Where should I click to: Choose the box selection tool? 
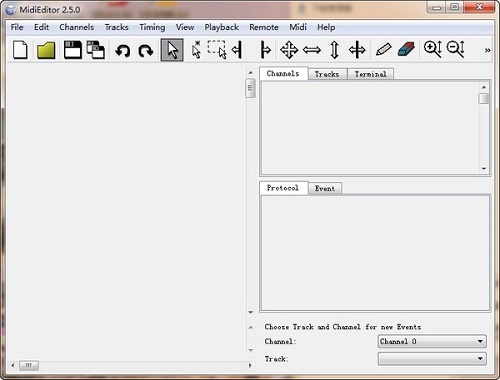(217, 50)
